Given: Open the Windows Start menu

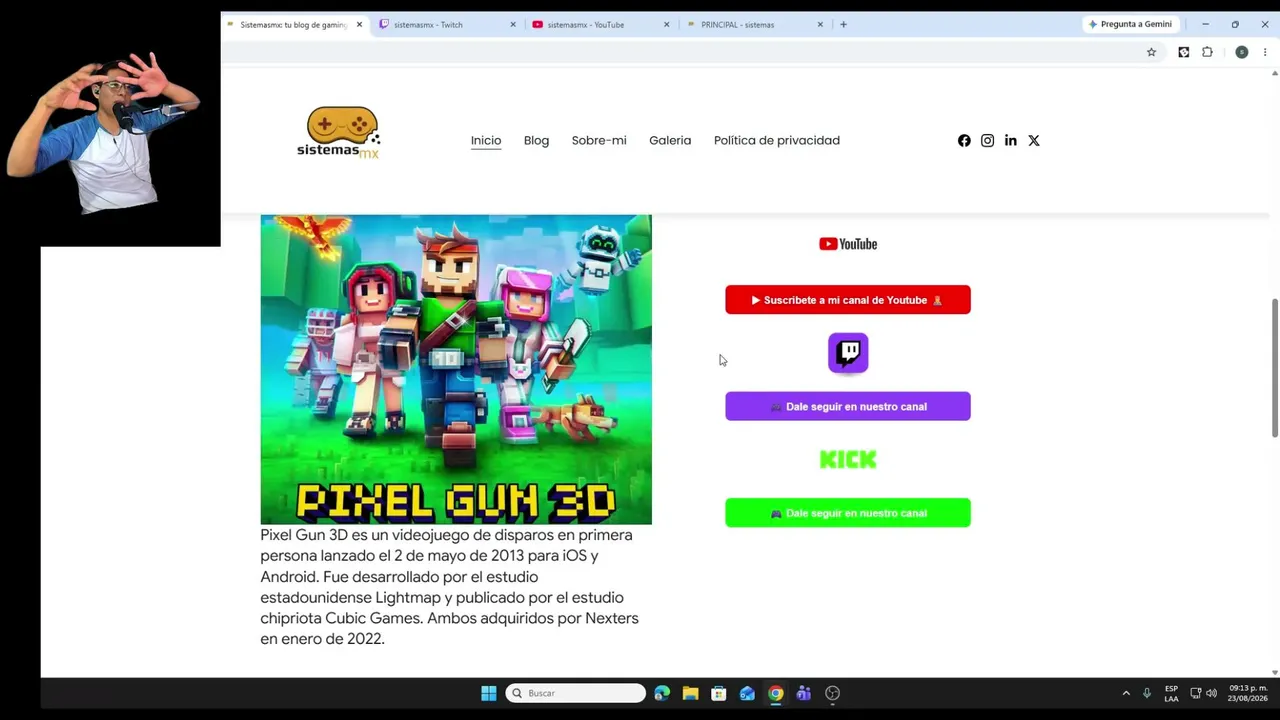Looking at the screenshot, I should tap(488, 693).
